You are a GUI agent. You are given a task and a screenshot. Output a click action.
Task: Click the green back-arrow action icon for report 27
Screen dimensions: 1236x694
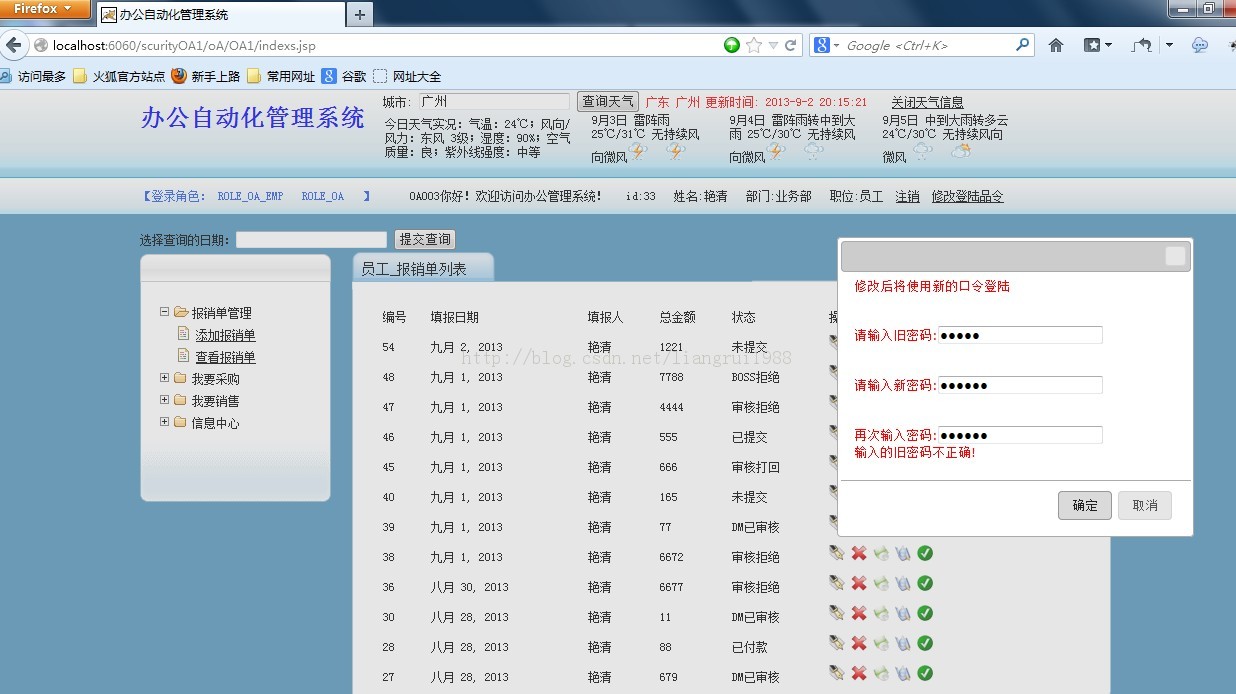[879, 673]
